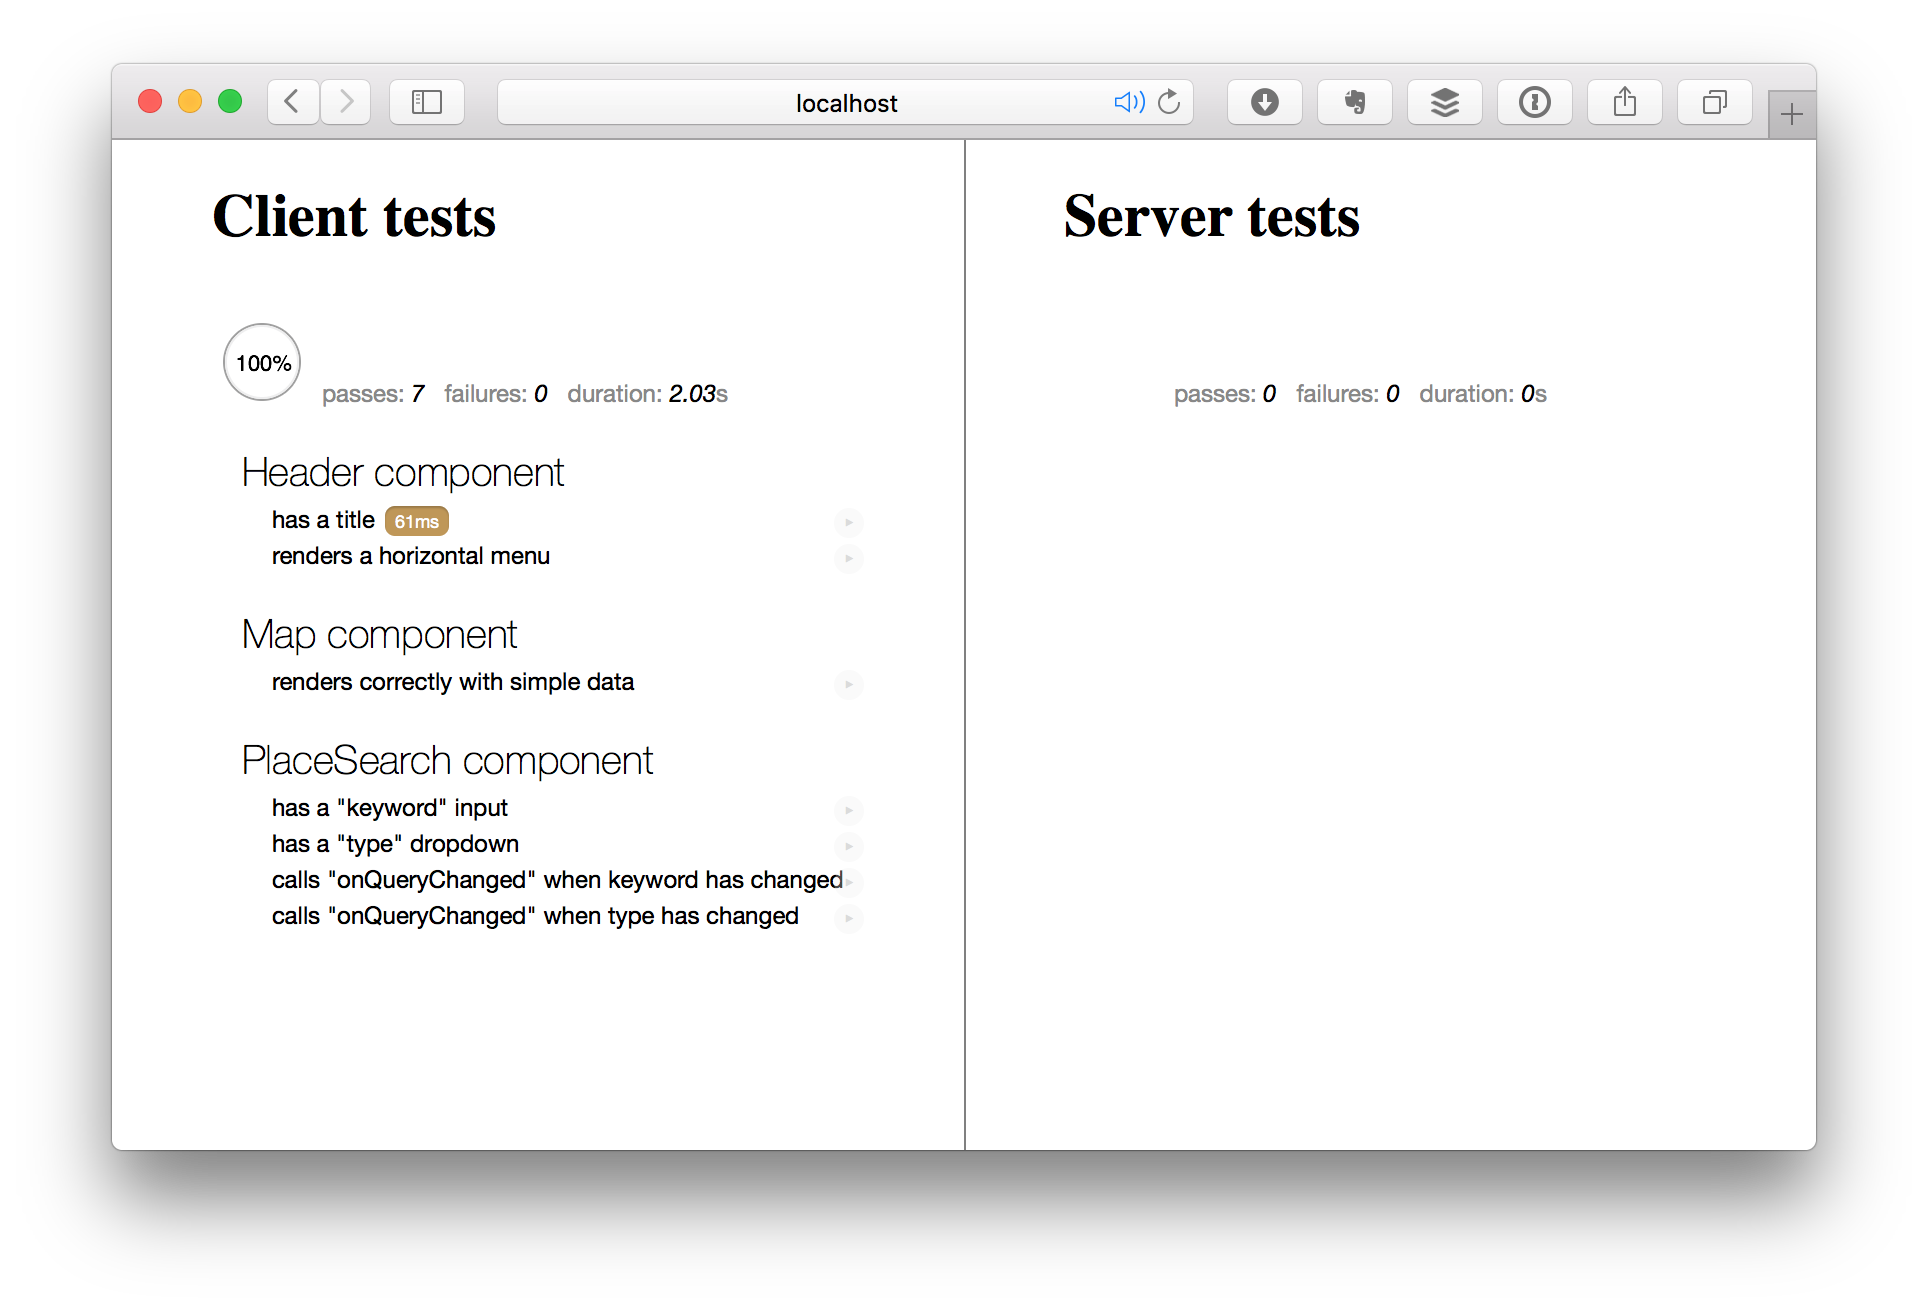Show all tabs overview
The height and width of the screenshot is (1310, 1928).
[1714, 102]
